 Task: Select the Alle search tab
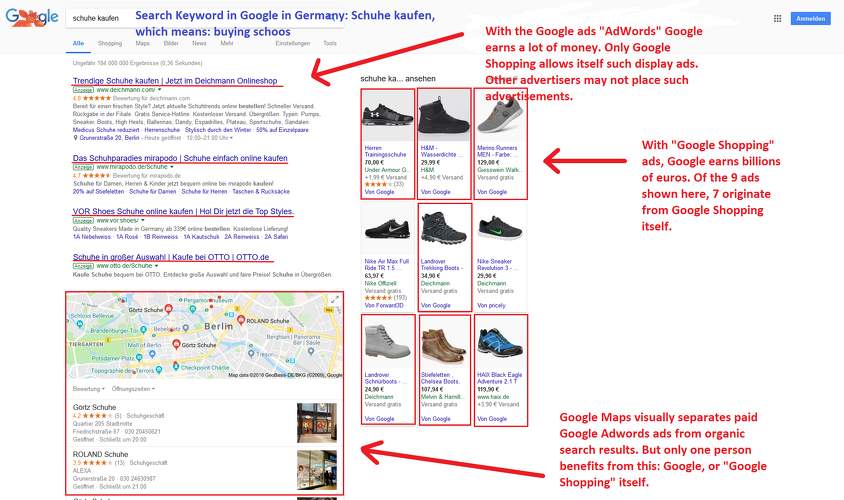[x=78, y=43]
